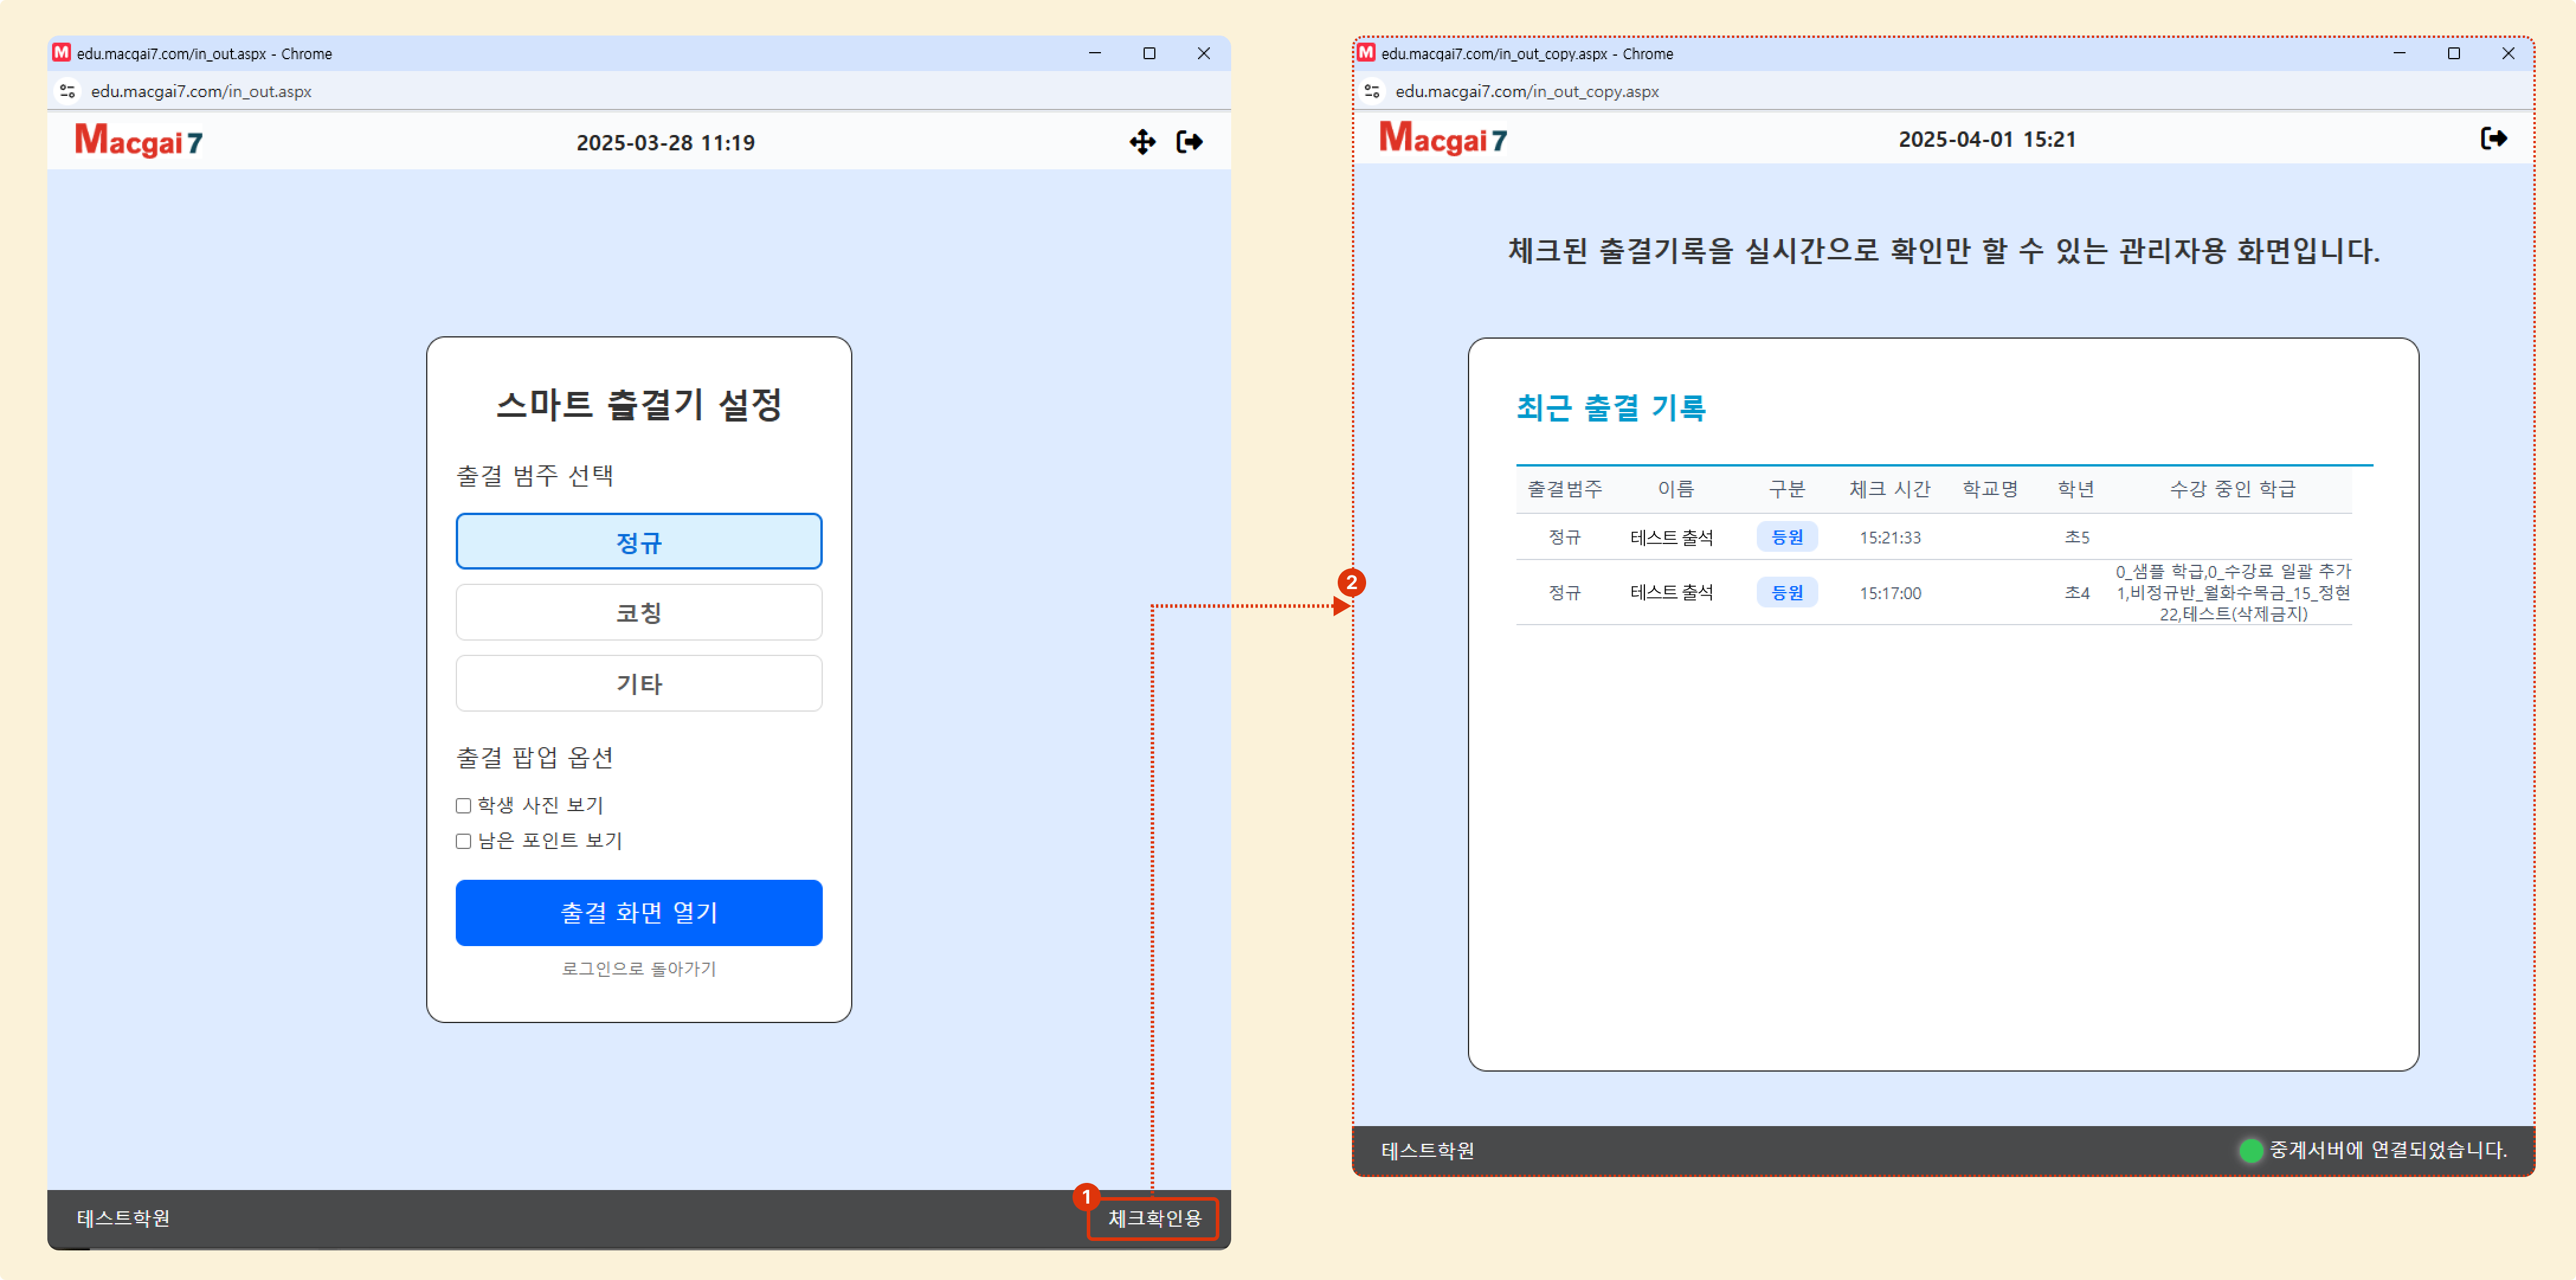The width and height of the screenshot is (2576, 1280).
Task: Maximize the in_out_copy.aspx Chrome window
Action: point(2453,53)
